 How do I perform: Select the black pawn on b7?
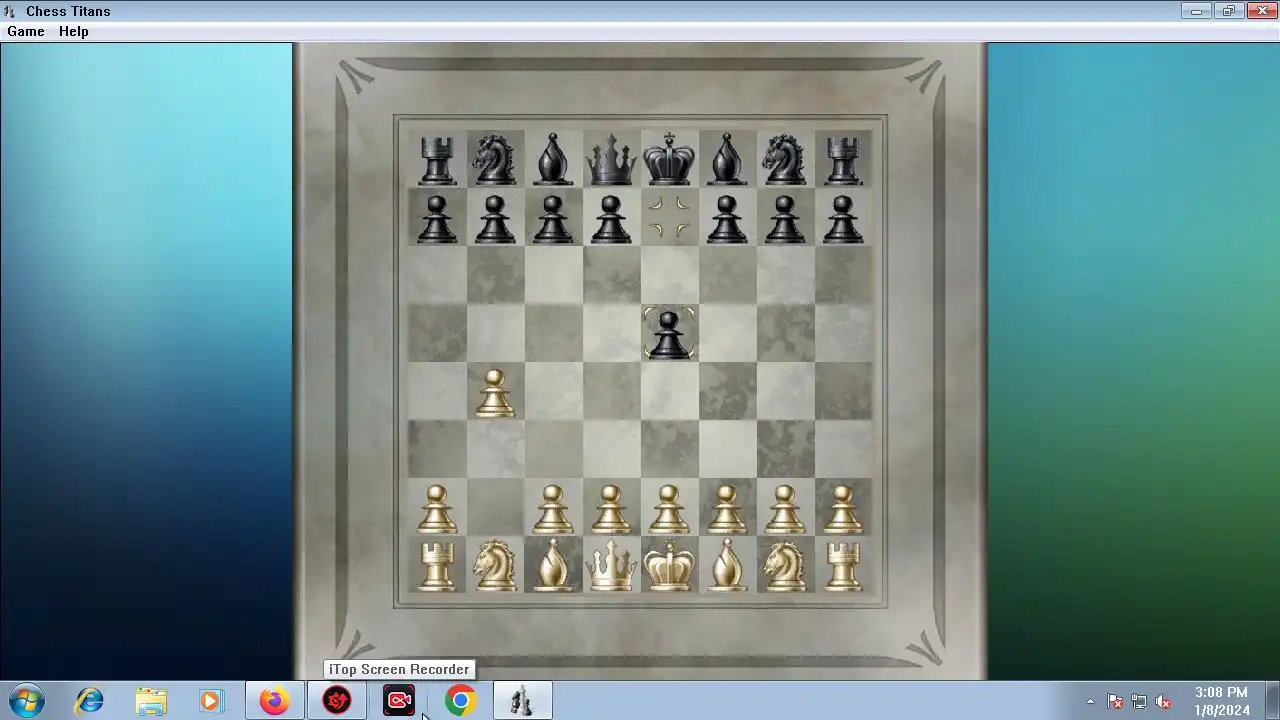point(495,219)
